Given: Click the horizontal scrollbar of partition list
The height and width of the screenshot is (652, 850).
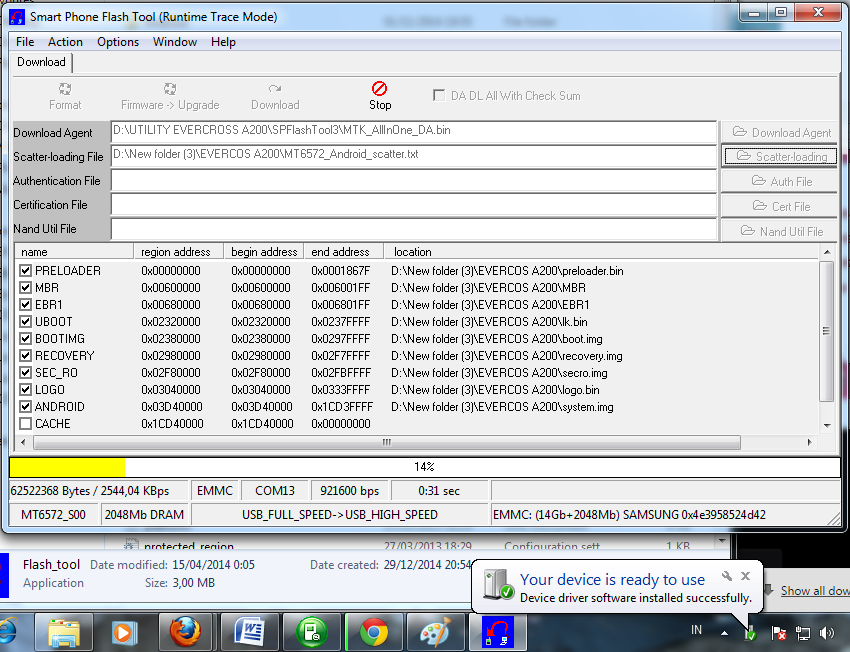Looking at the screenshot, I should pyautogui.click(x=387, y=442).
